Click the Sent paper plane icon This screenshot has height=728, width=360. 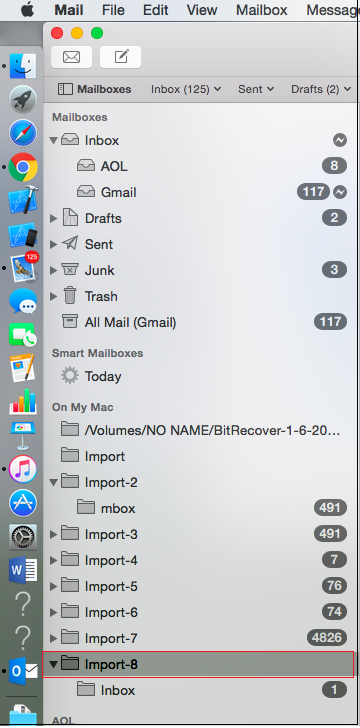[70, 243]
